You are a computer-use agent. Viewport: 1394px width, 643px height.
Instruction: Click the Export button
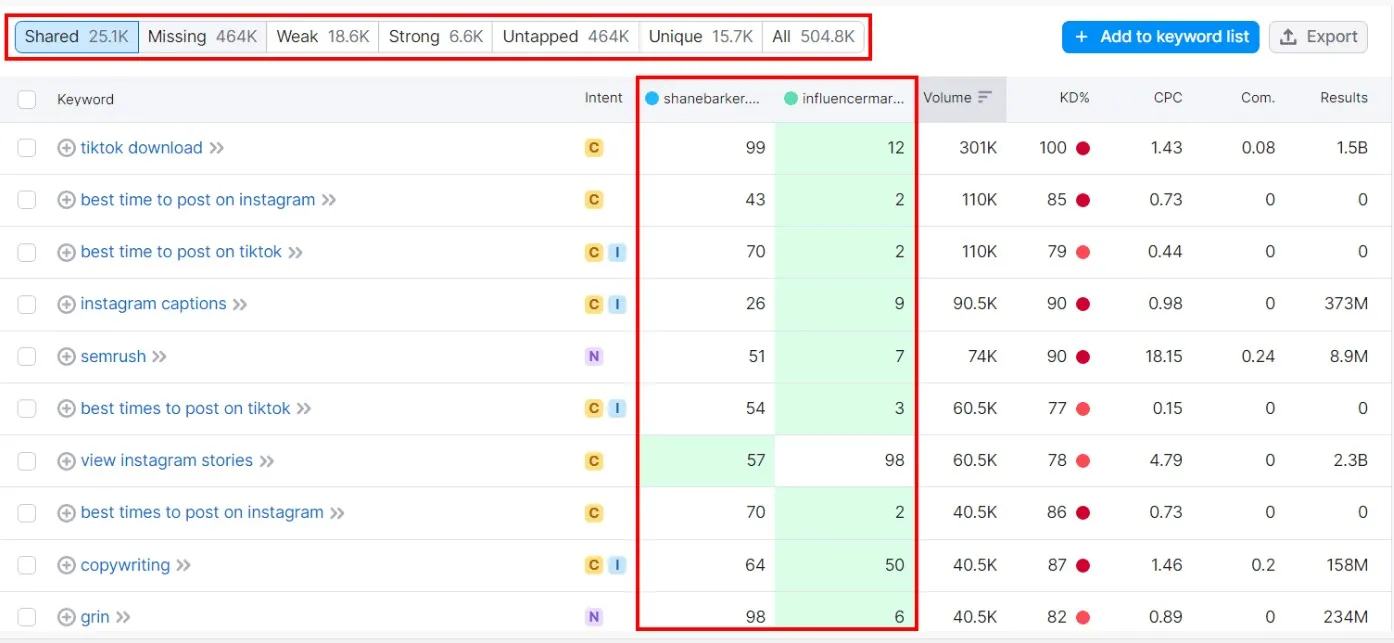pyautogui.click(x=1319, y=37)
